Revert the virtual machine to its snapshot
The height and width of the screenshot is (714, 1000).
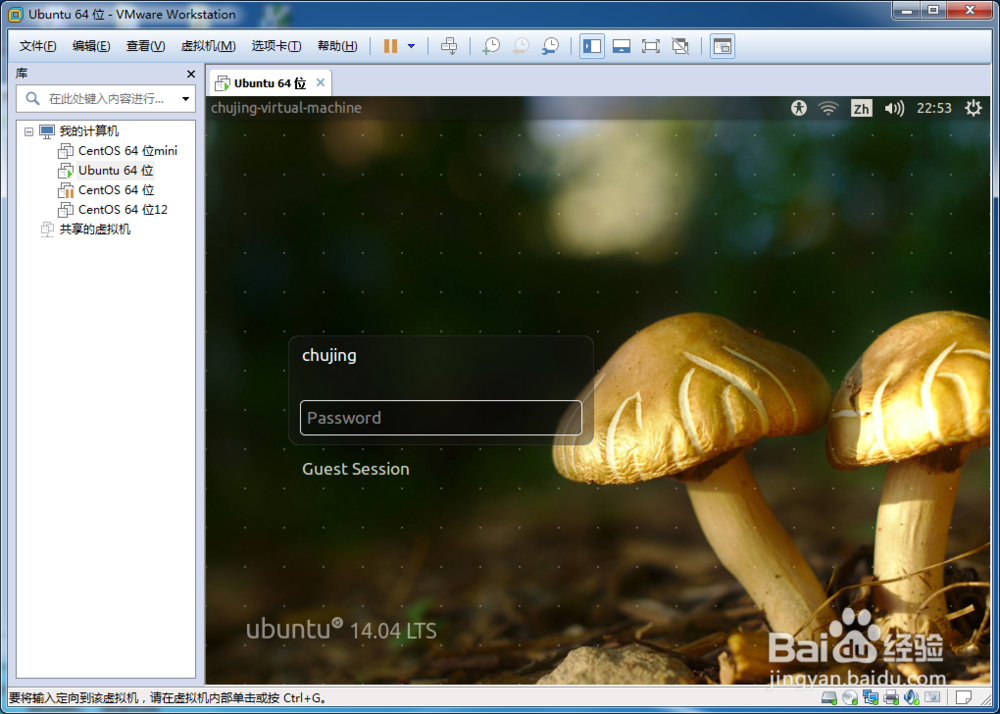pos(521,46)
